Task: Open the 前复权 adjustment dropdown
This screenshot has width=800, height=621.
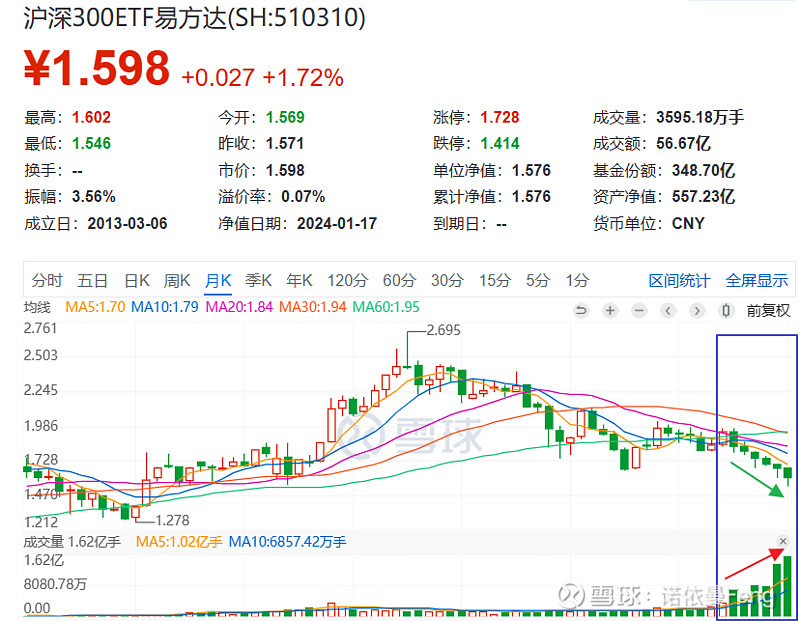Action: [768, 310]
